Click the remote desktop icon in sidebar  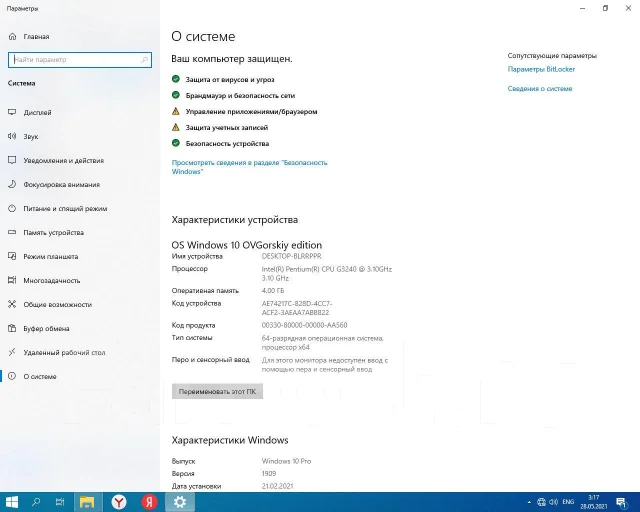tap(12, 352)
